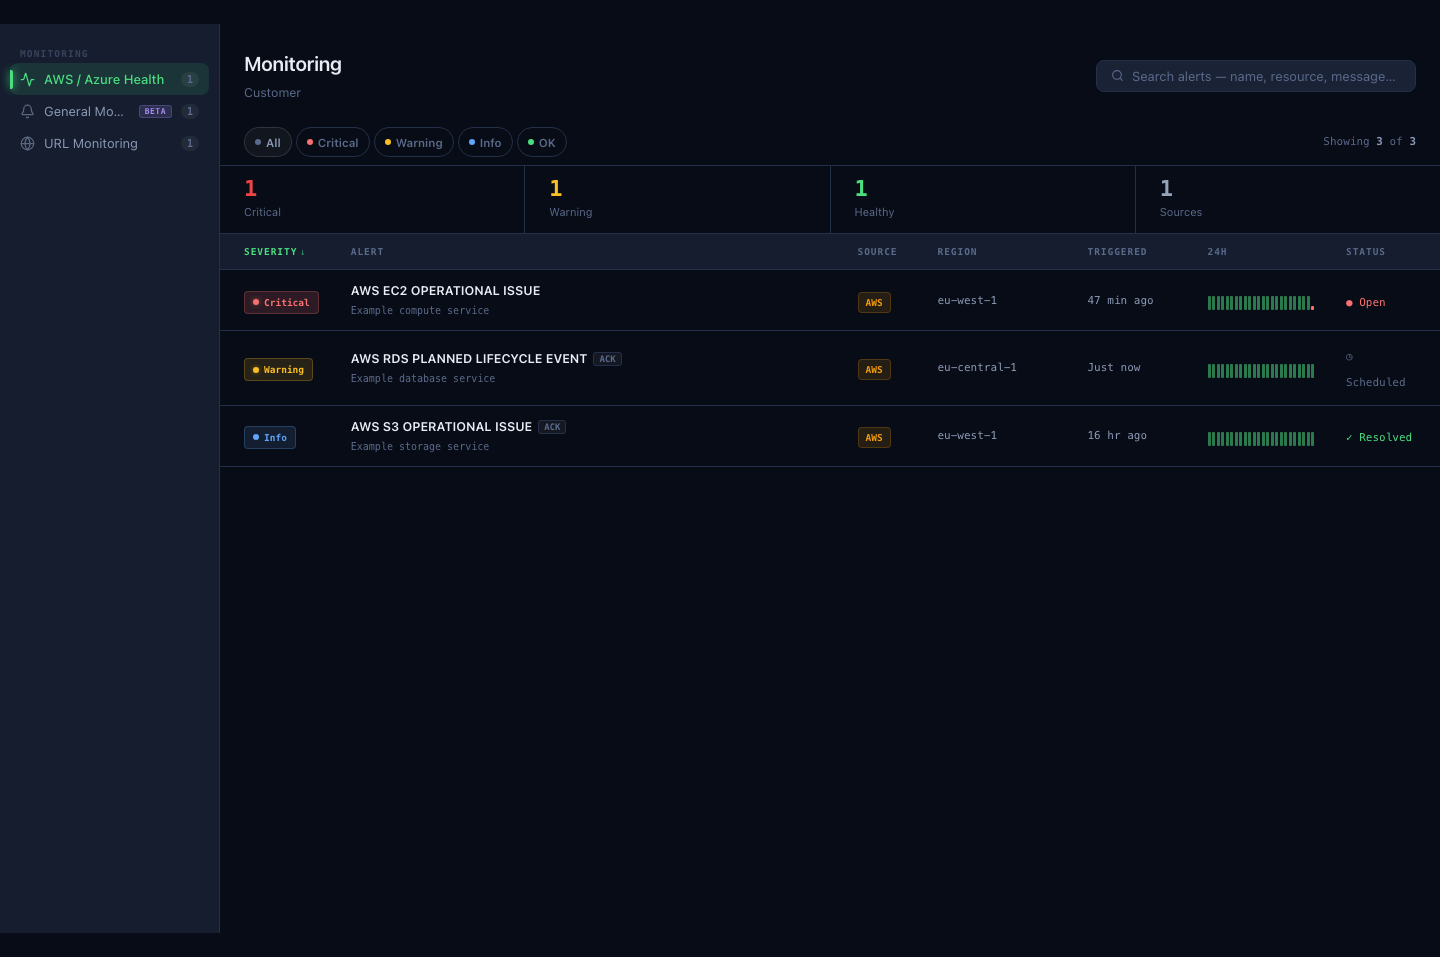Screen dimensions: 1440x957
Task: Filter alerts by OK
Action: tap(542, 143)
